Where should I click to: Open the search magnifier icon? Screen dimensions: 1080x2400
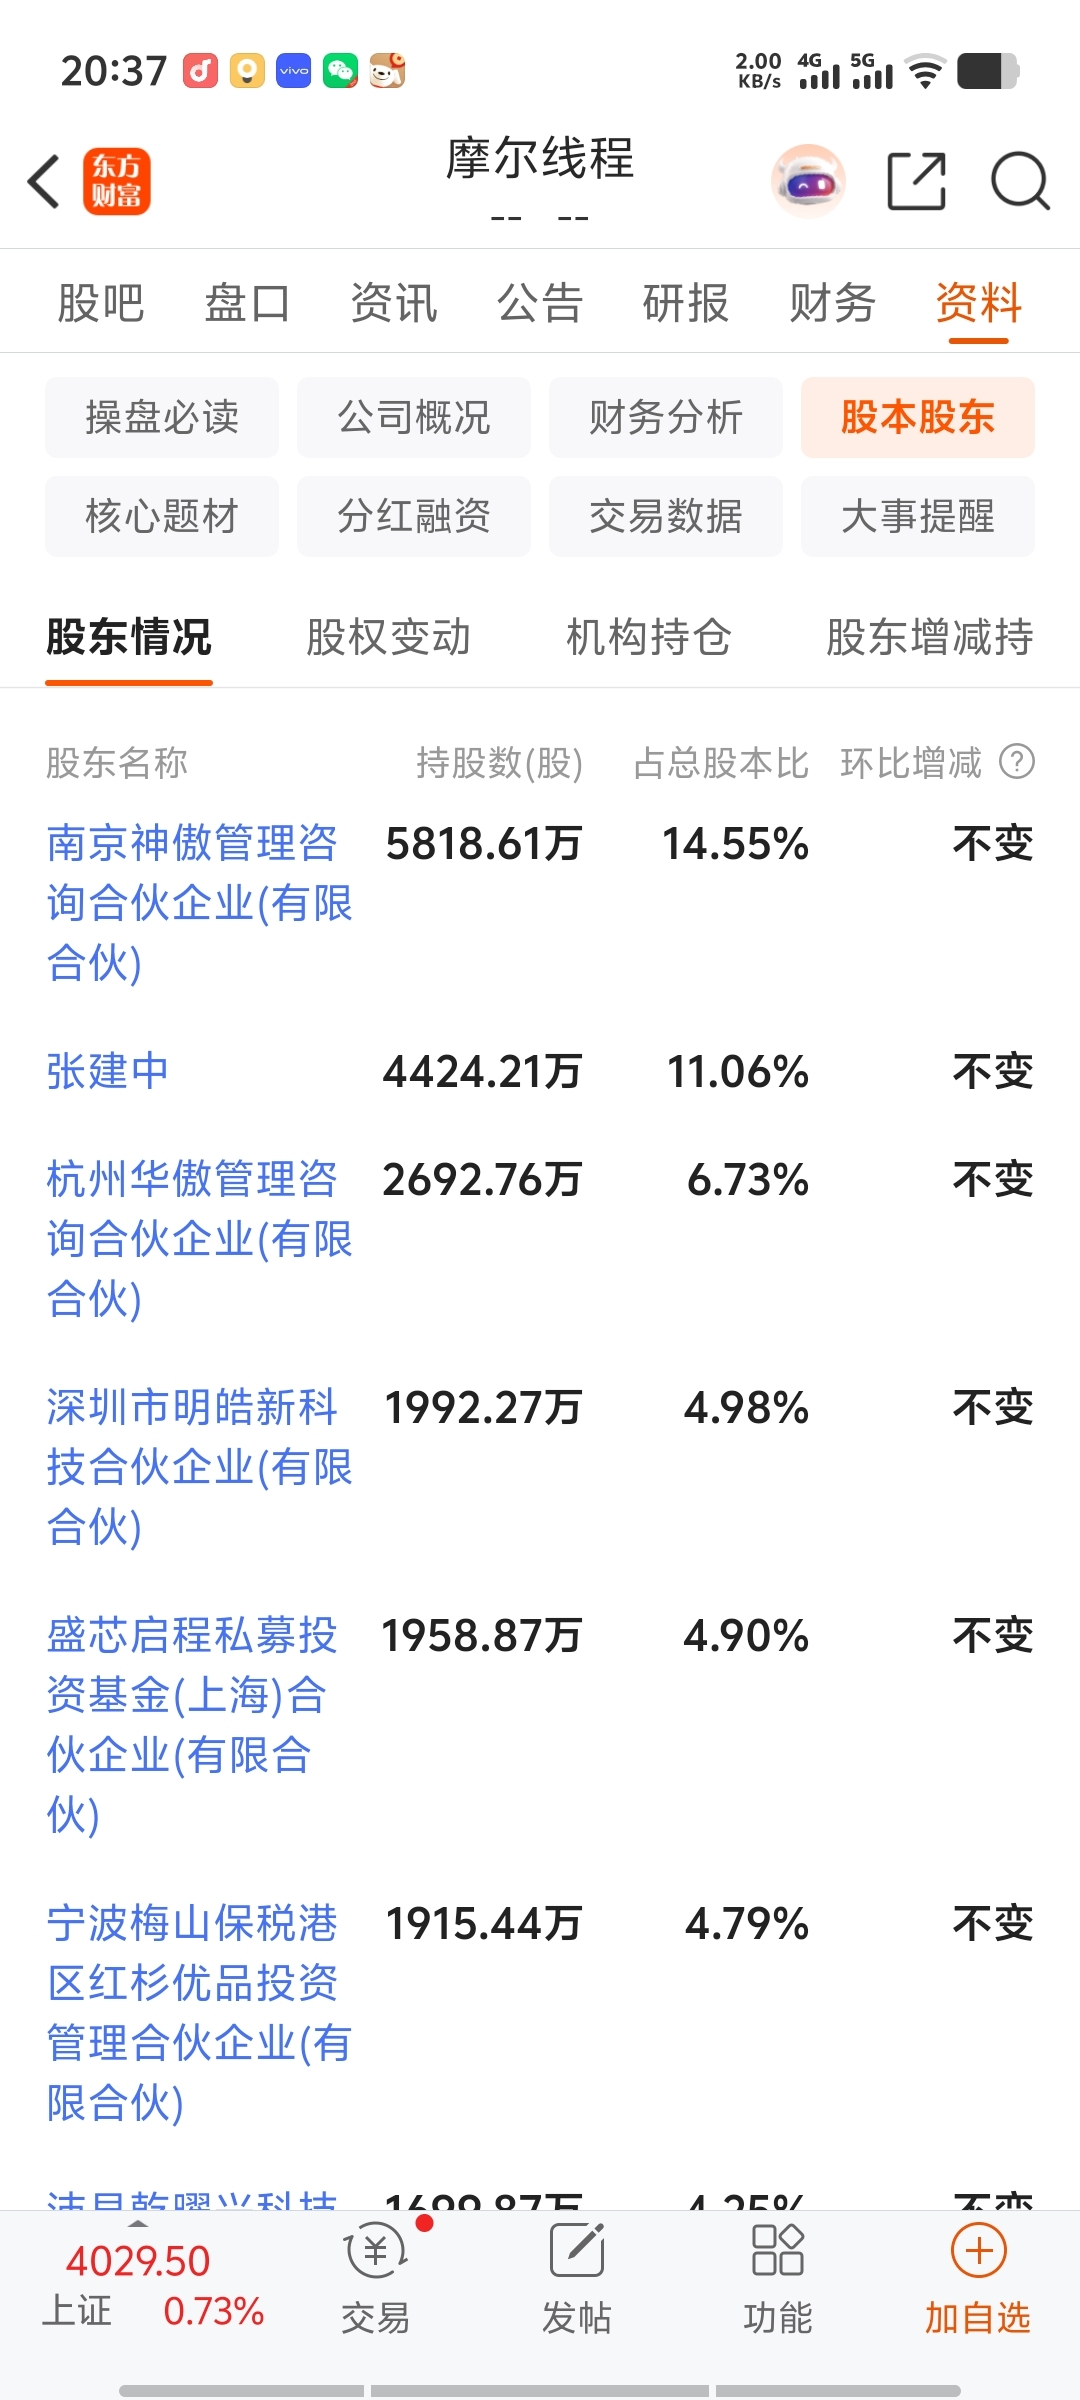coord(1020,181)
